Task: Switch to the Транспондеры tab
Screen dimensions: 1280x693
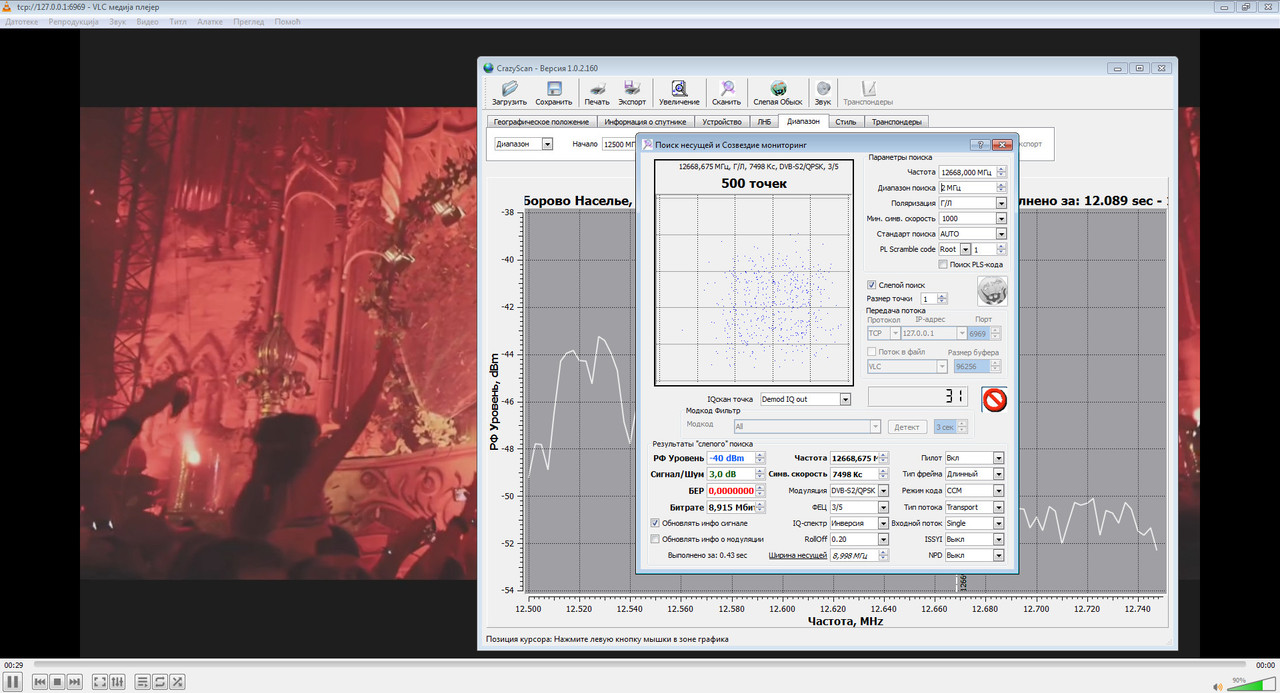Action: pyautogui.click(x=896, y=122)
